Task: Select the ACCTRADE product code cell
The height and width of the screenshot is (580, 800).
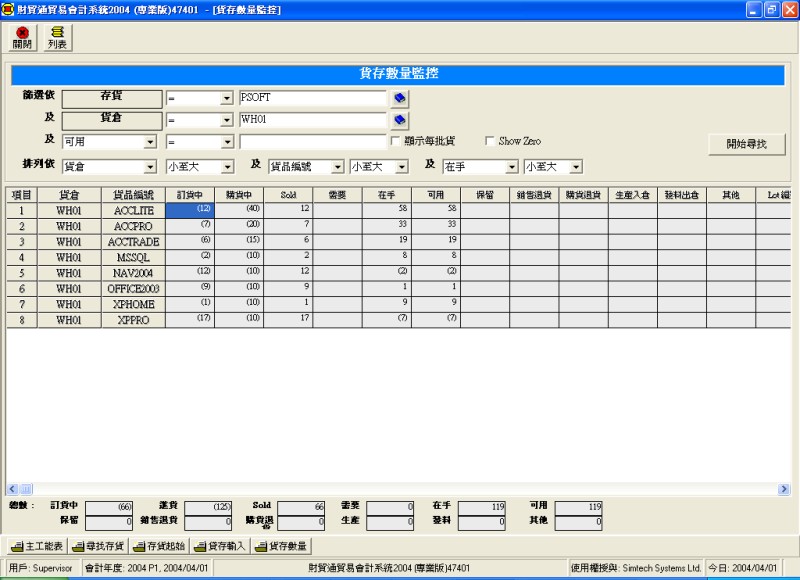Action: pos(133,242)
